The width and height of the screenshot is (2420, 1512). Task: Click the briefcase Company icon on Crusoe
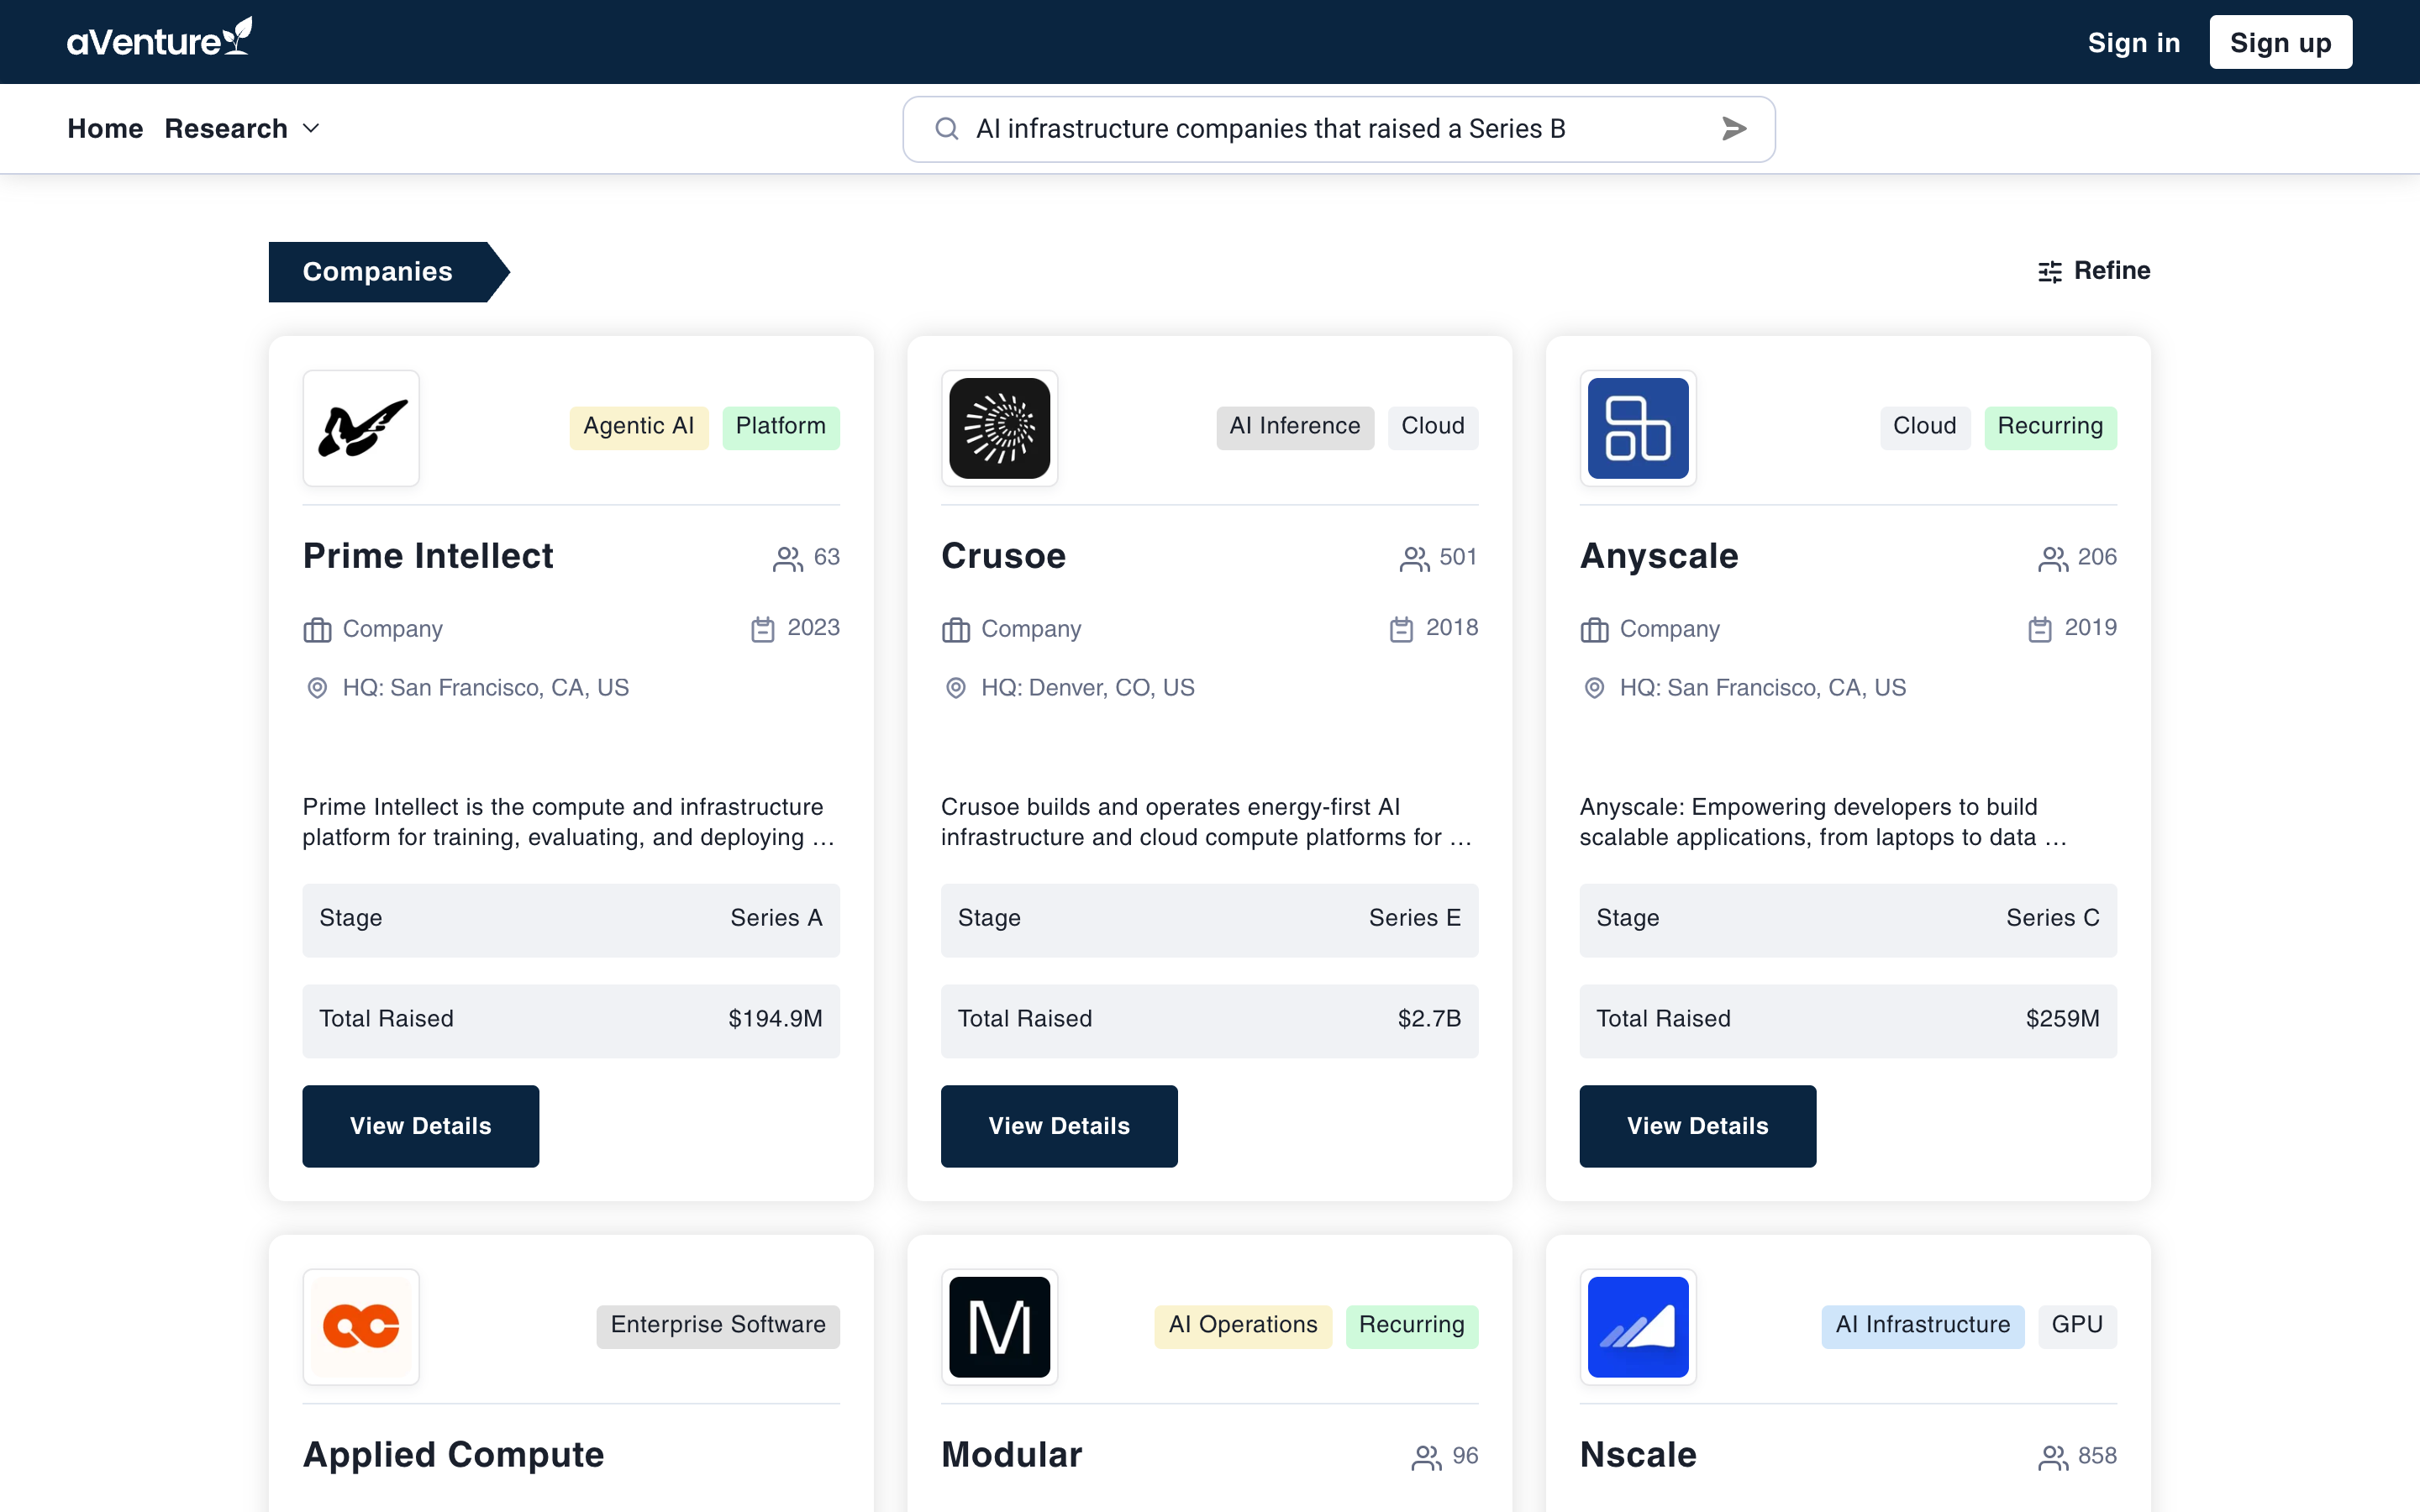pyautogui.click(x=956, y=630)
